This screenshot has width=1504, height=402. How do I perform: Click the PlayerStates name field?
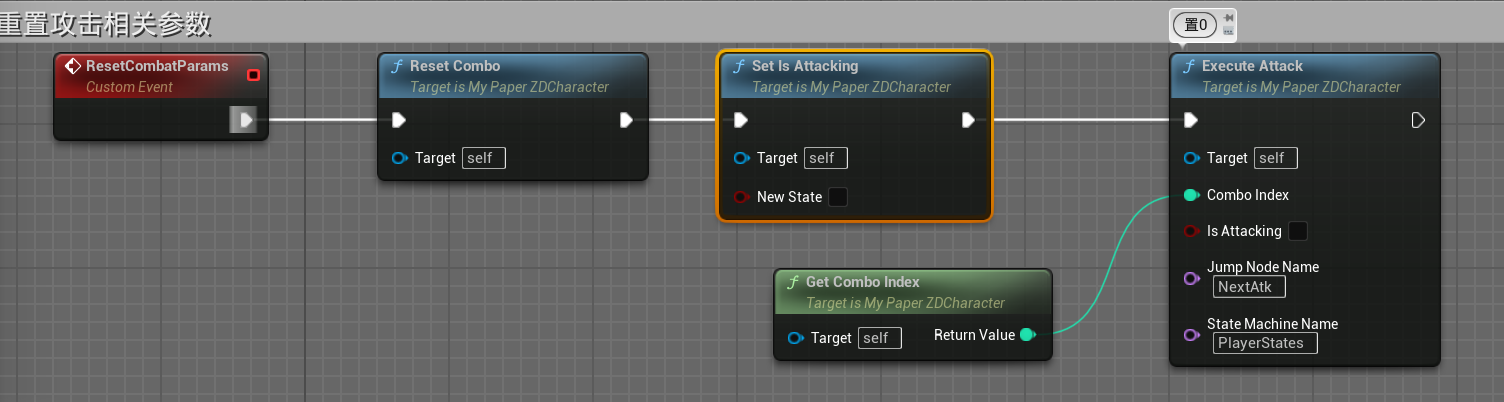(1265, 343)
